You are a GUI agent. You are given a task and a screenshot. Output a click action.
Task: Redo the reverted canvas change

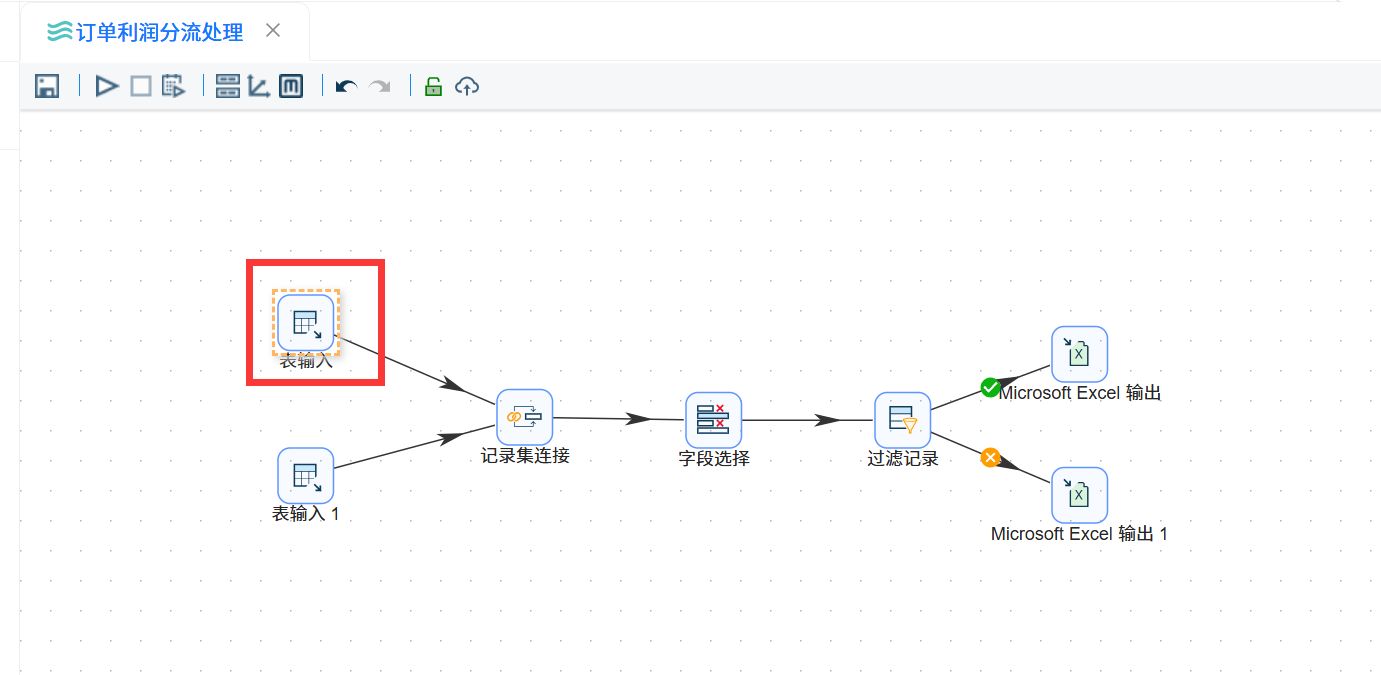(x=379, y=87)
